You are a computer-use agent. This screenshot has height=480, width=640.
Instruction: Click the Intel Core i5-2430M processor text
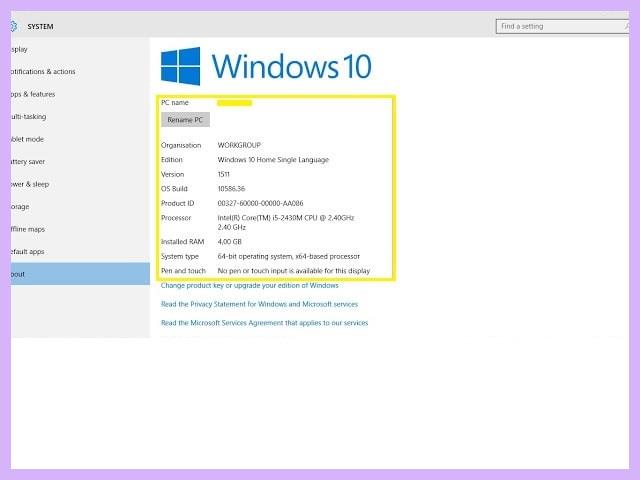pos(286,222)
